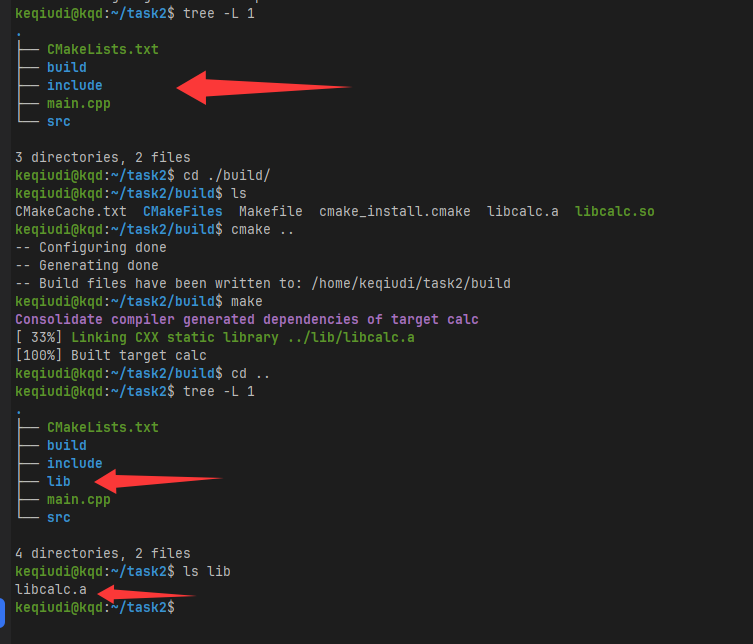753x644 pixels.
Task: Select the build folder in first tree listing
Action: click(66, 67)
